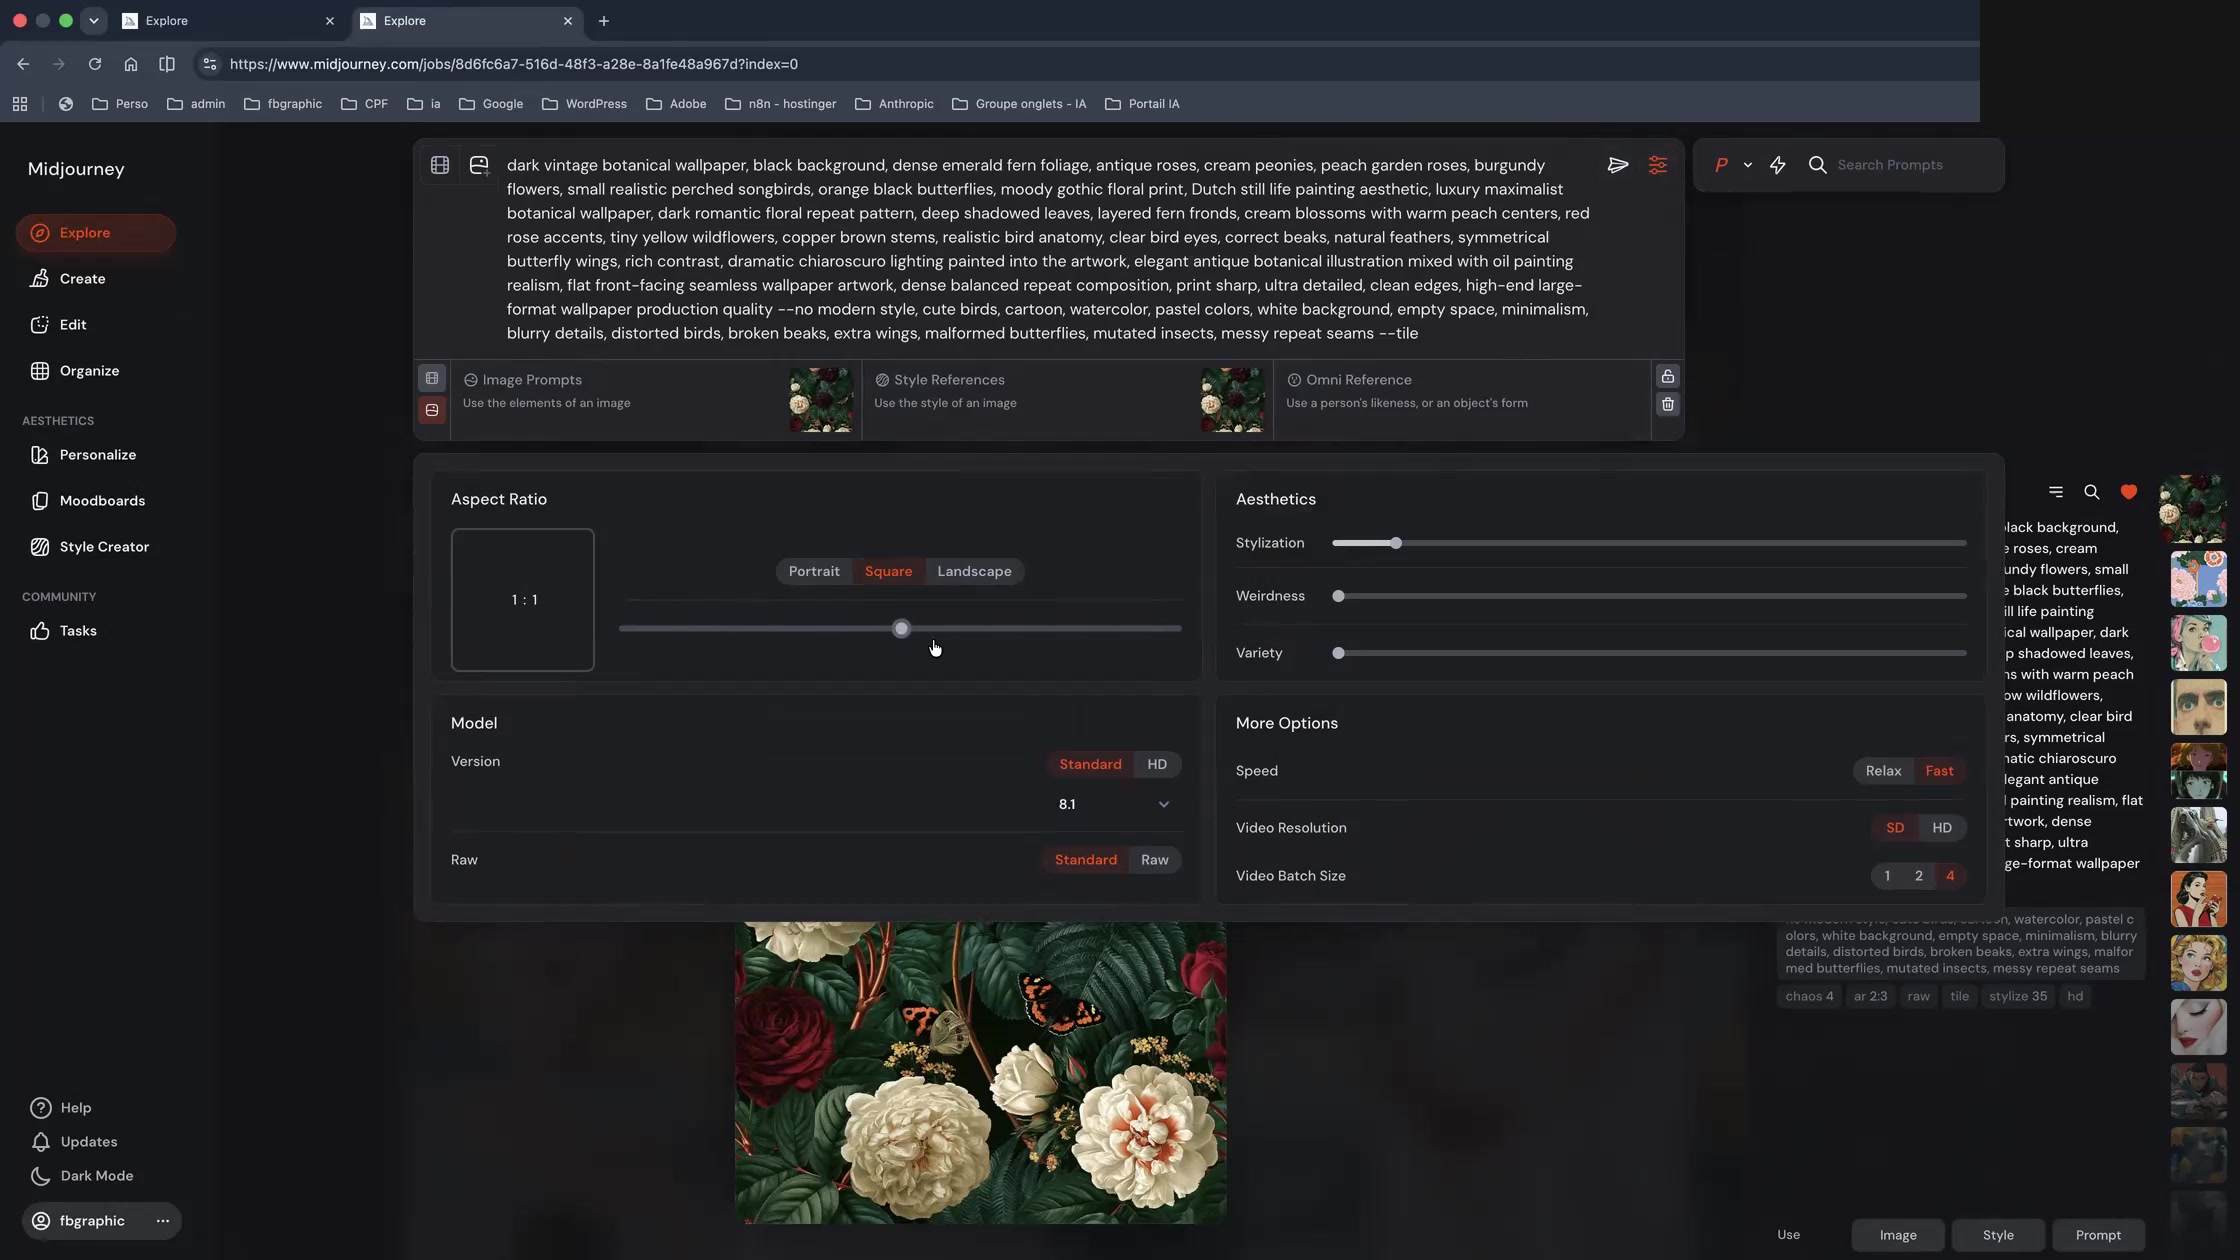Viewport: 2240px width, 1260px height.
Task: Reload the browser page
Action: coord(95,64)
